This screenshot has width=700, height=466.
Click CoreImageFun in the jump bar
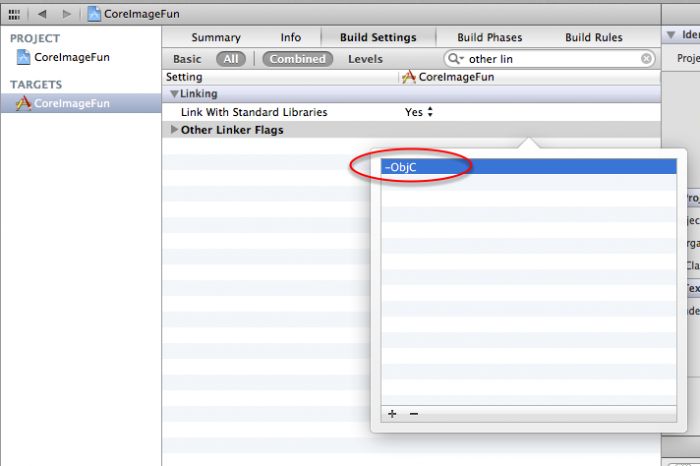point(133,14)
